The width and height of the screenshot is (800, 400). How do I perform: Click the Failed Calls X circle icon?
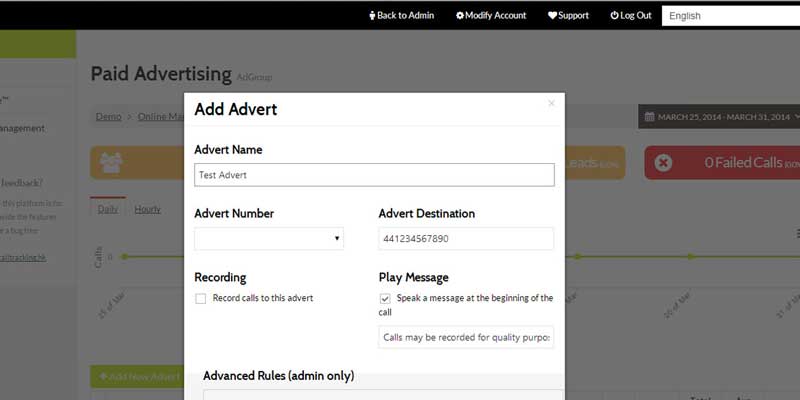click(663, 162)
